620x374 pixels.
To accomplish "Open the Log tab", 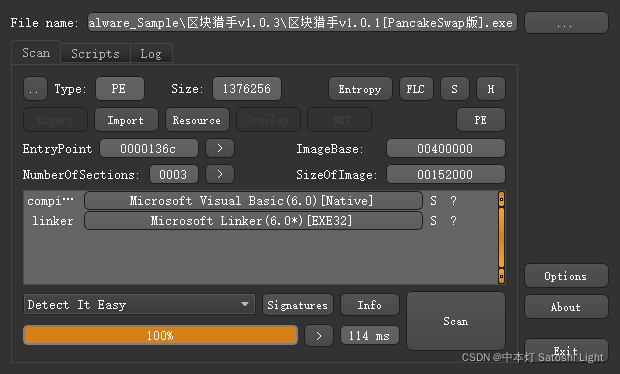I will [x=151, y=54].
